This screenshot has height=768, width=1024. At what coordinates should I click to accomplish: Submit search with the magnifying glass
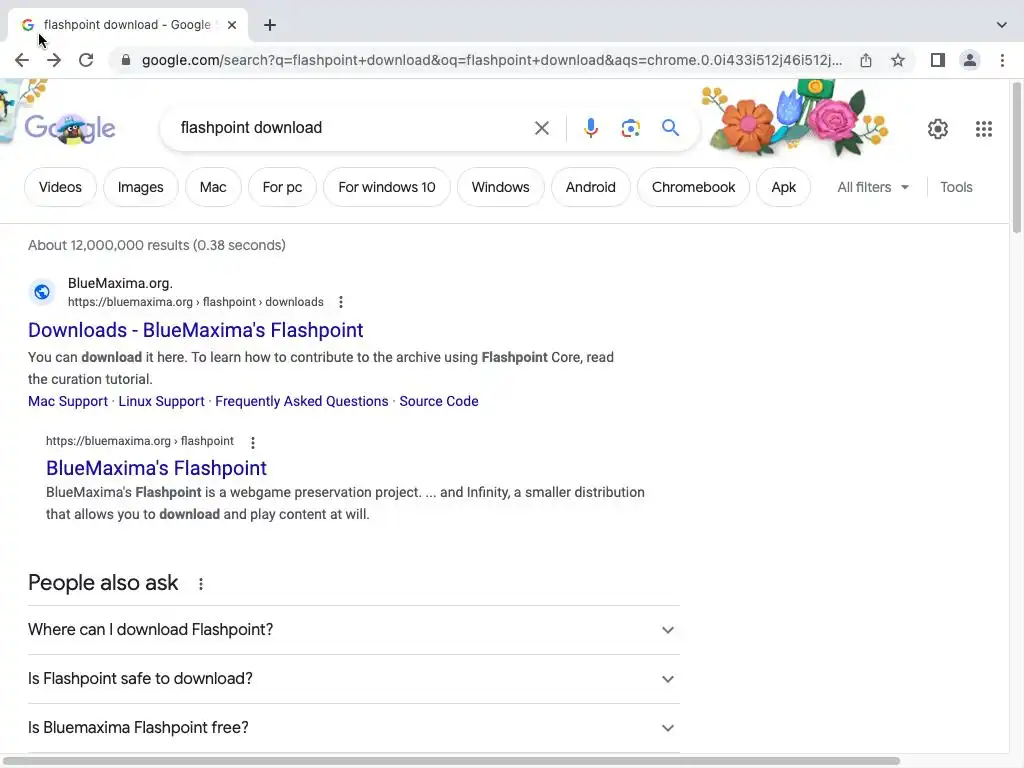670,127
